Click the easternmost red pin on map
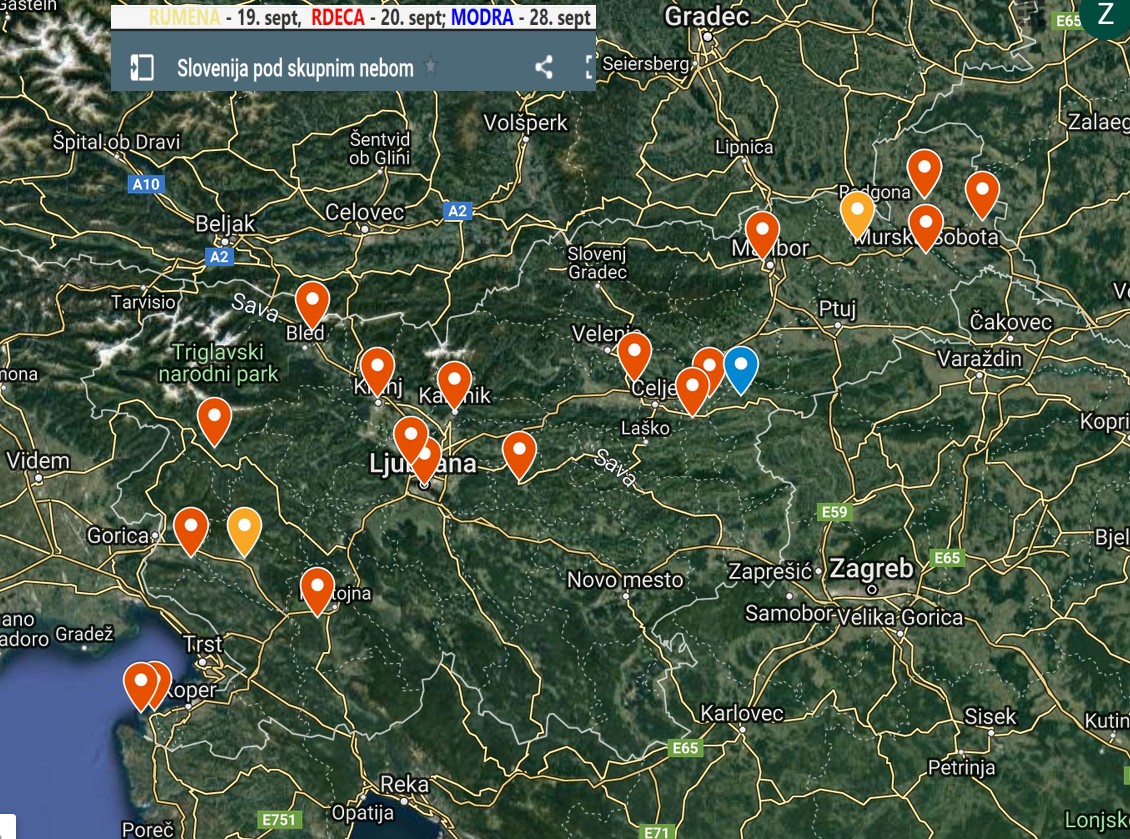The height and width of the screenshot is (839, 1130). (x=982, y=192)
